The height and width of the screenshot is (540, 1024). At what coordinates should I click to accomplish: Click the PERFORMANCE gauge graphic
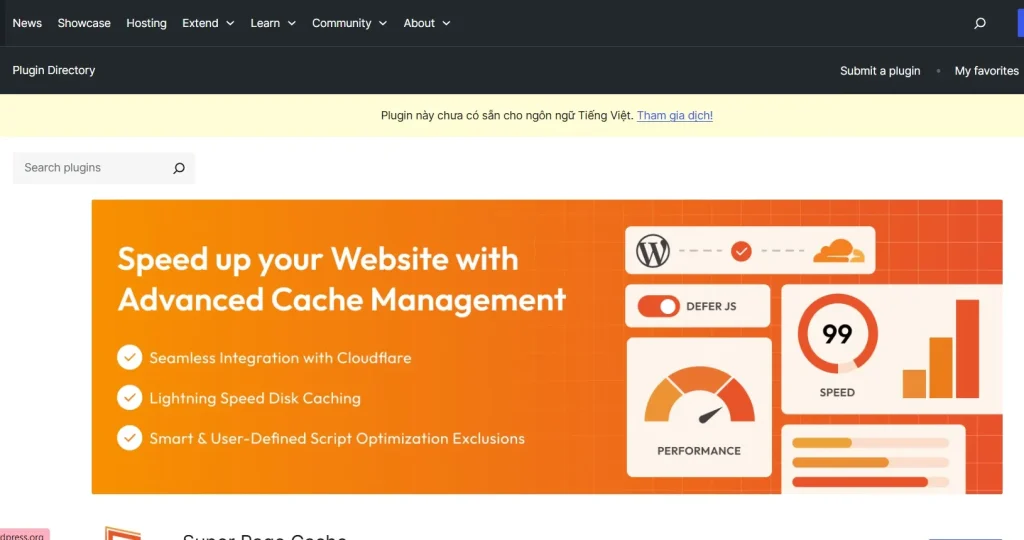click(x=699, y=396)
